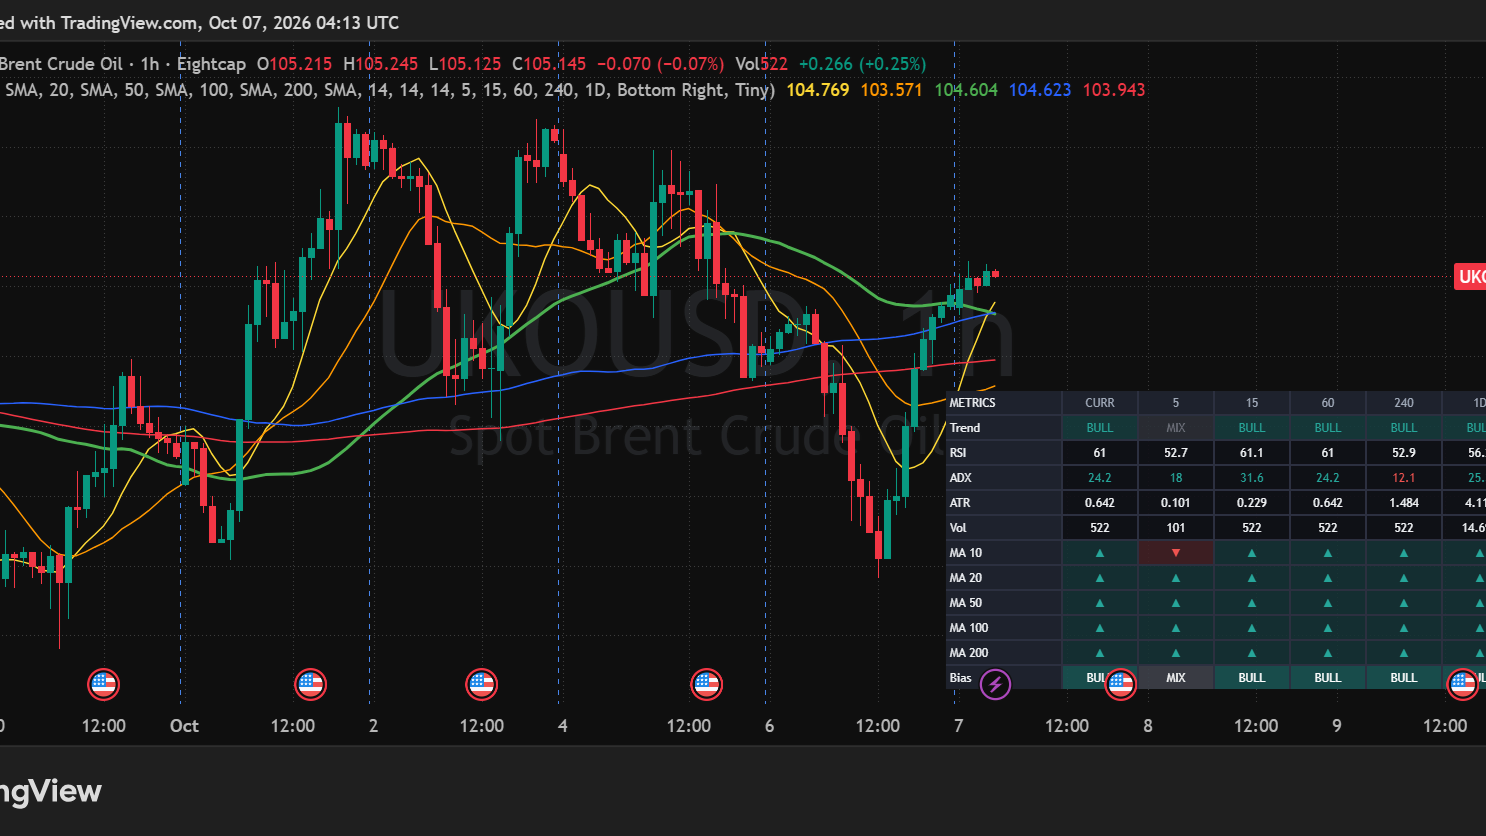
Task: Open the US flag event marker between 4 and 6
Action: 706,684
